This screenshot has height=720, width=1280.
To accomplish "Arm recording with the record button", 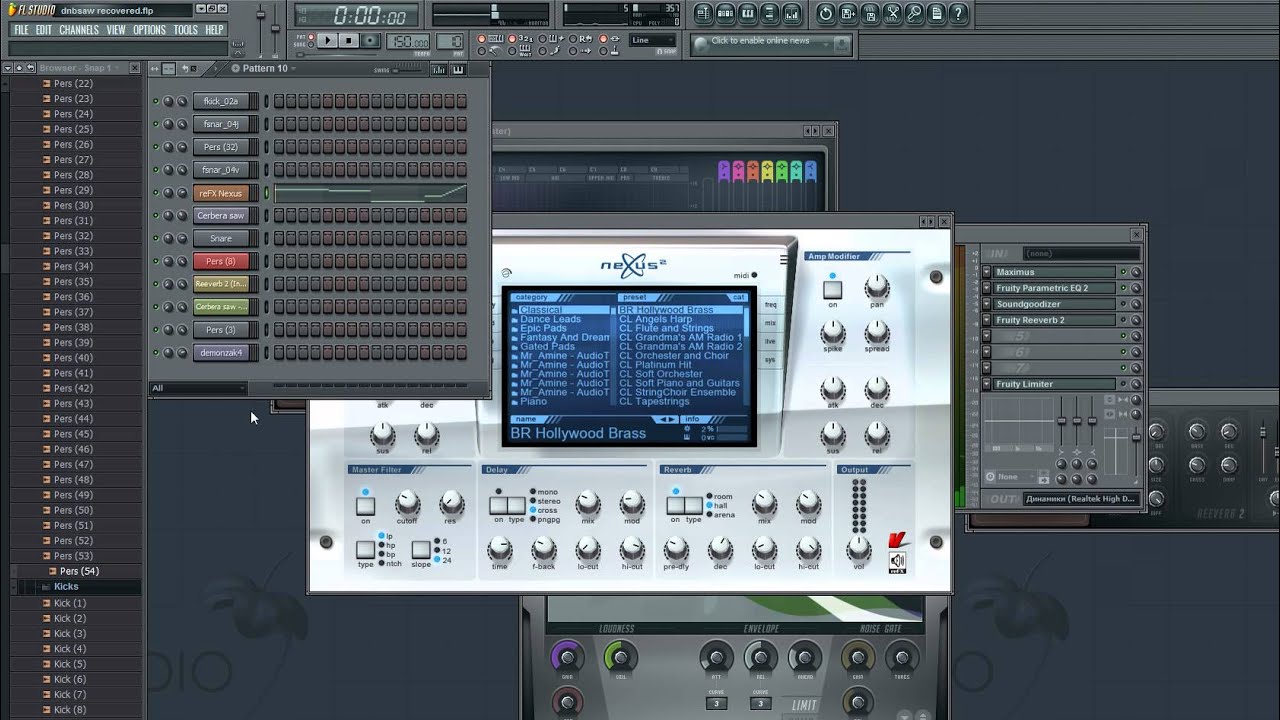I will point(371,41).
